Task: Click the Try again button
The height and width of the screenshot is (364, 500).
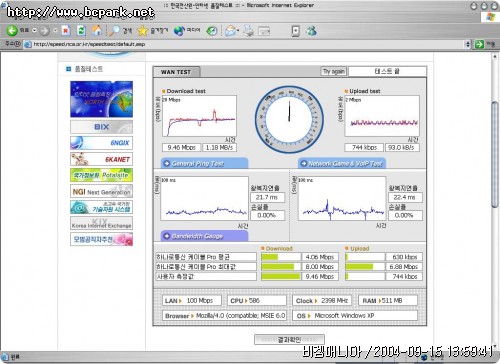Action: [x=334, y=71]
